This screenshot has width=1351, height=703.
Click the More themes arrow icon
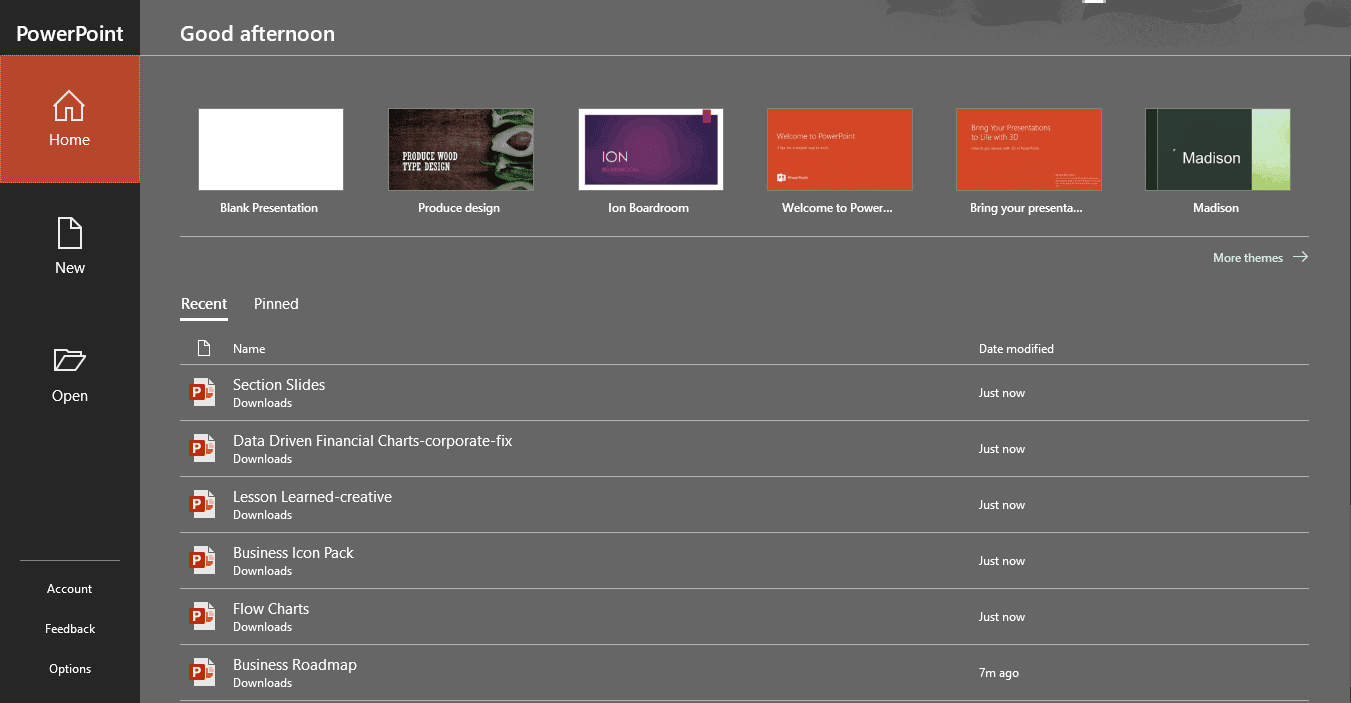1300,257
